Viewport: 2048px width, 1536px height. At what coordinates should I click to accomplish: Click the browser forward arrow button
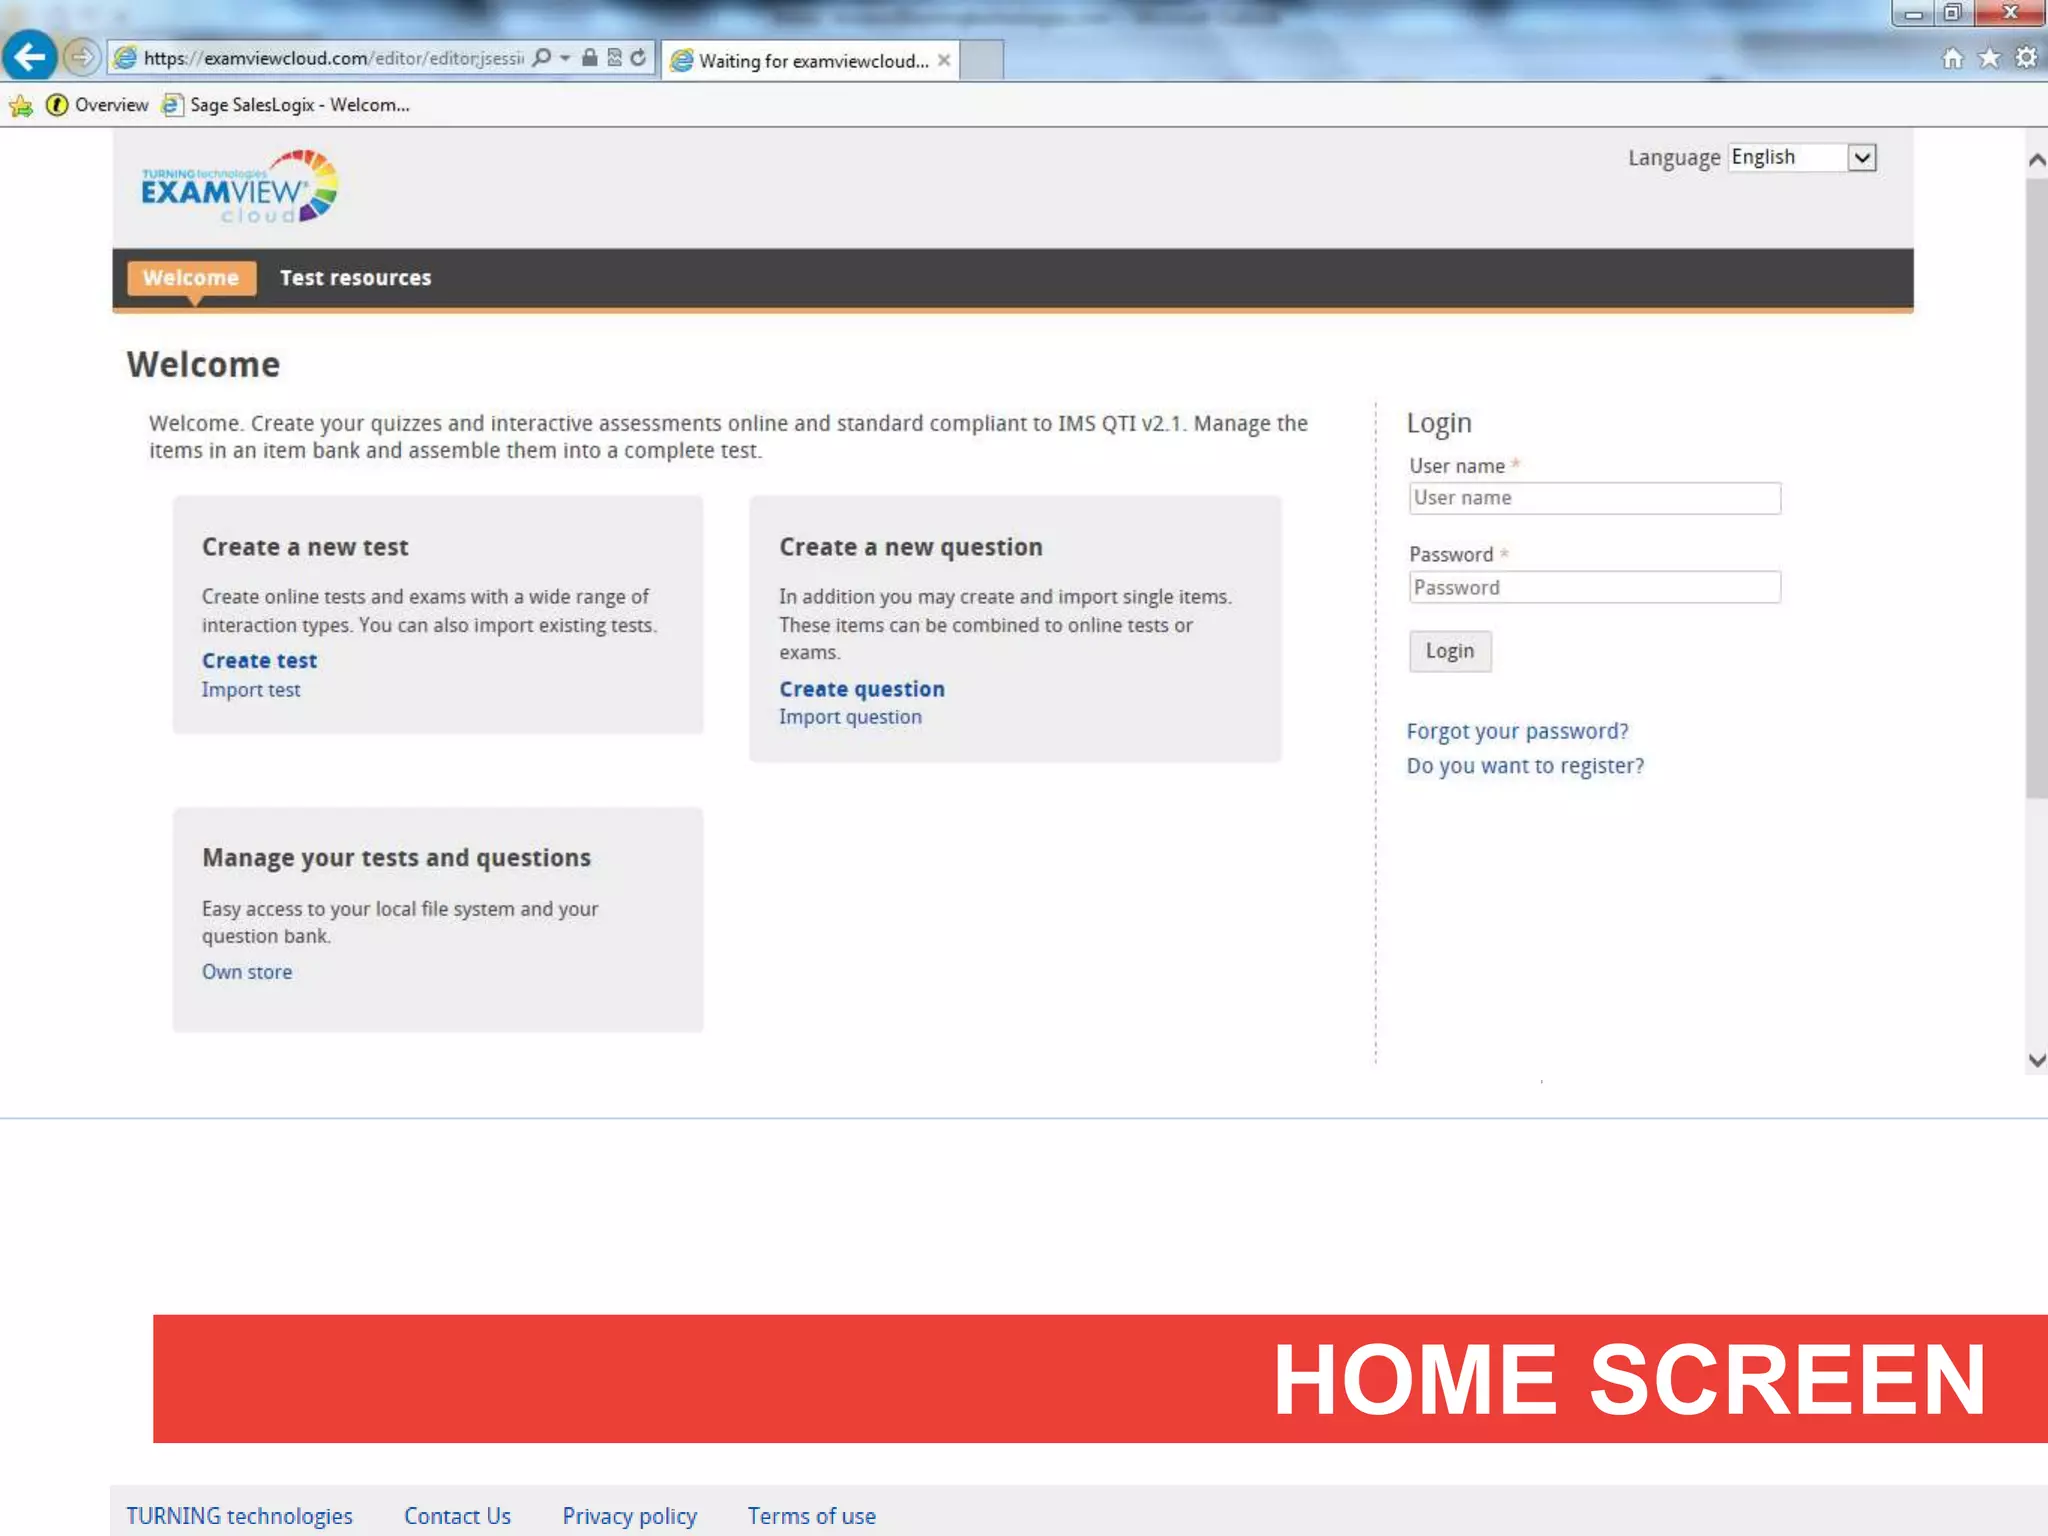(82, 57)
